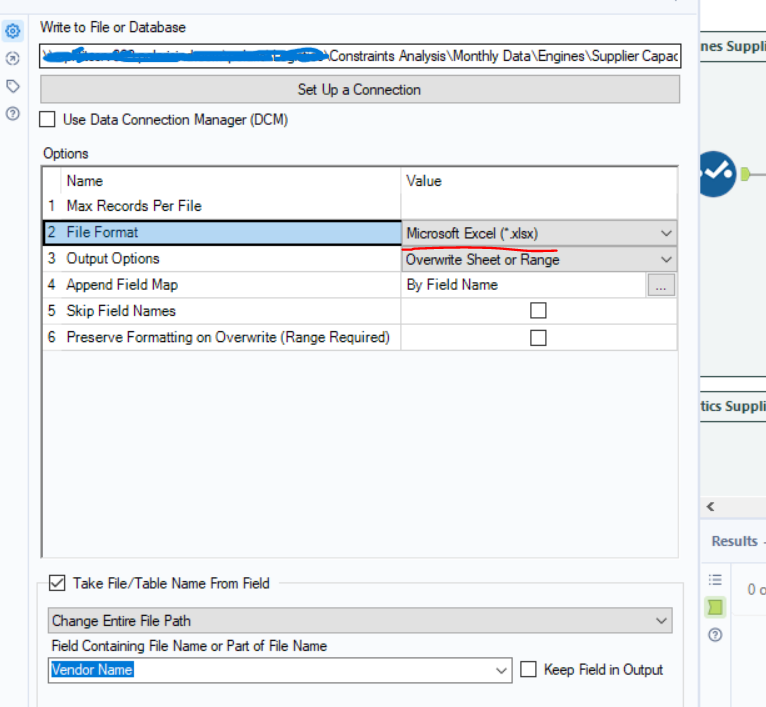Screen dimensions: 766x707
Task: Click the Navigation arrow icon in sidebar
Action: pos(12,59)
